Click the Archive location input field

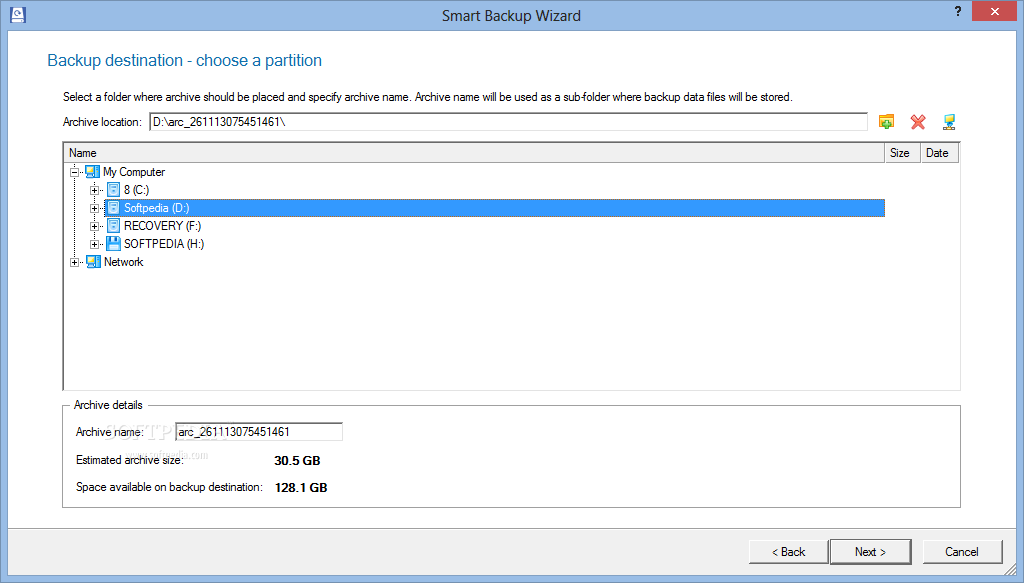tap(508, 121)
